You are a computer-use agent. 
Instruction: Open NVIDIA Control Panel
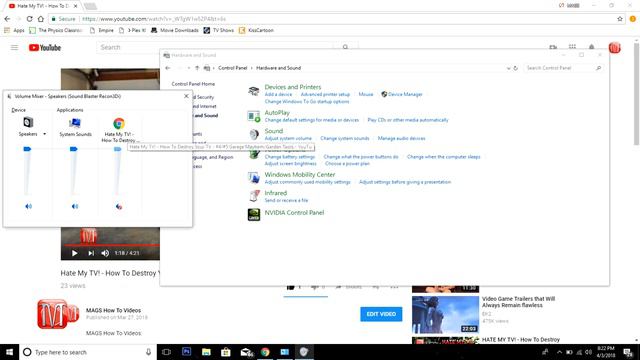tap(294, 213)
